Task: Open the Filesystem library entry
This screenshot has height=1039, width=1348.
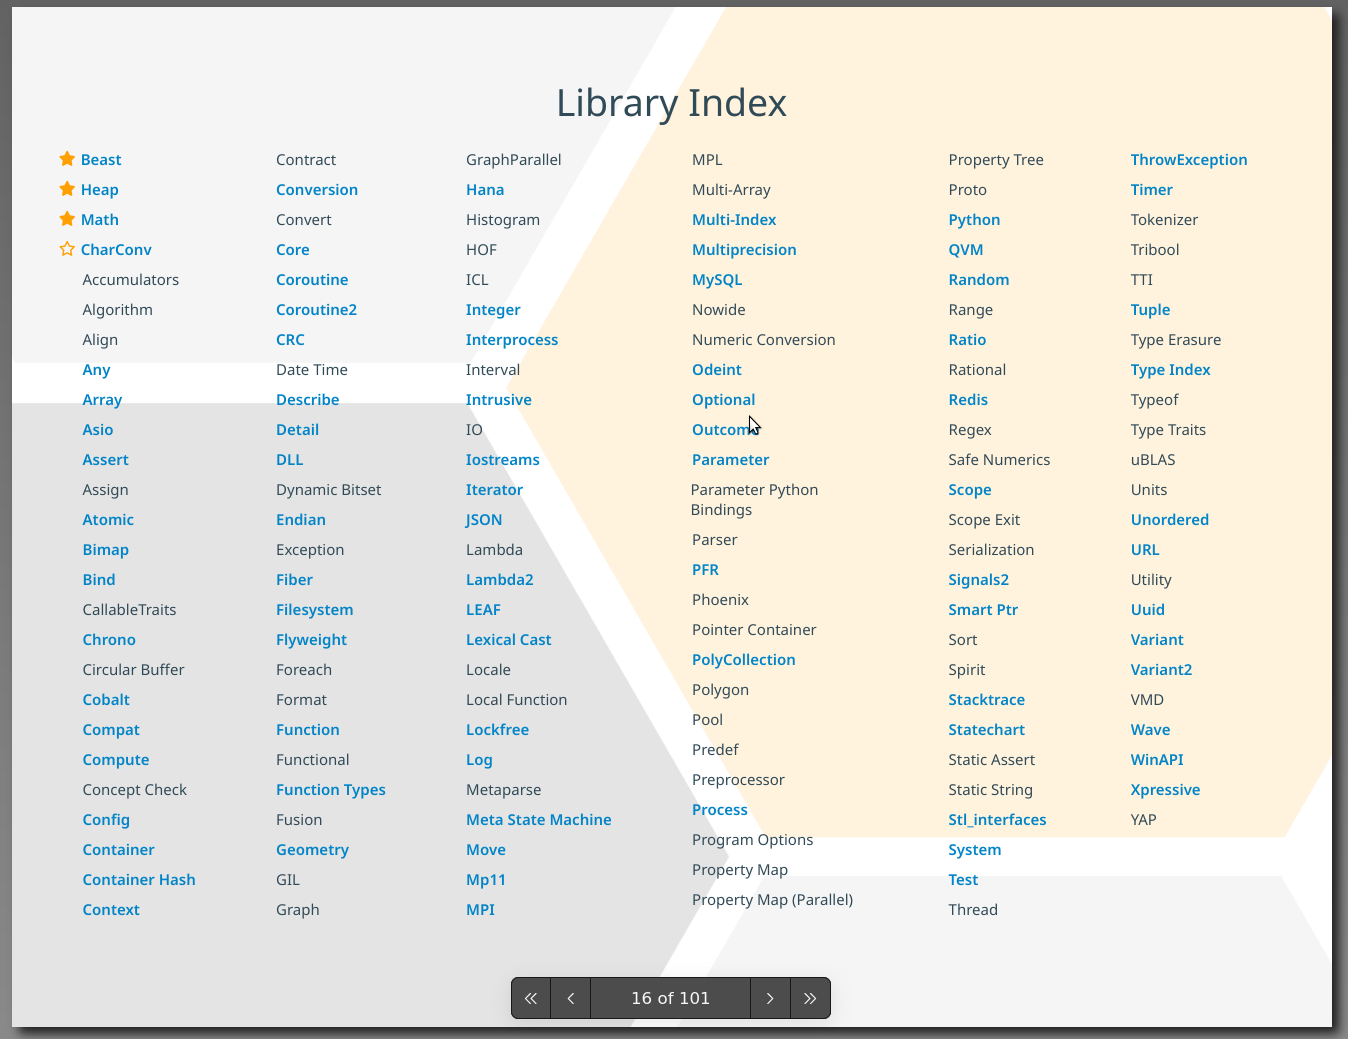Action: [x=314, y=609]
